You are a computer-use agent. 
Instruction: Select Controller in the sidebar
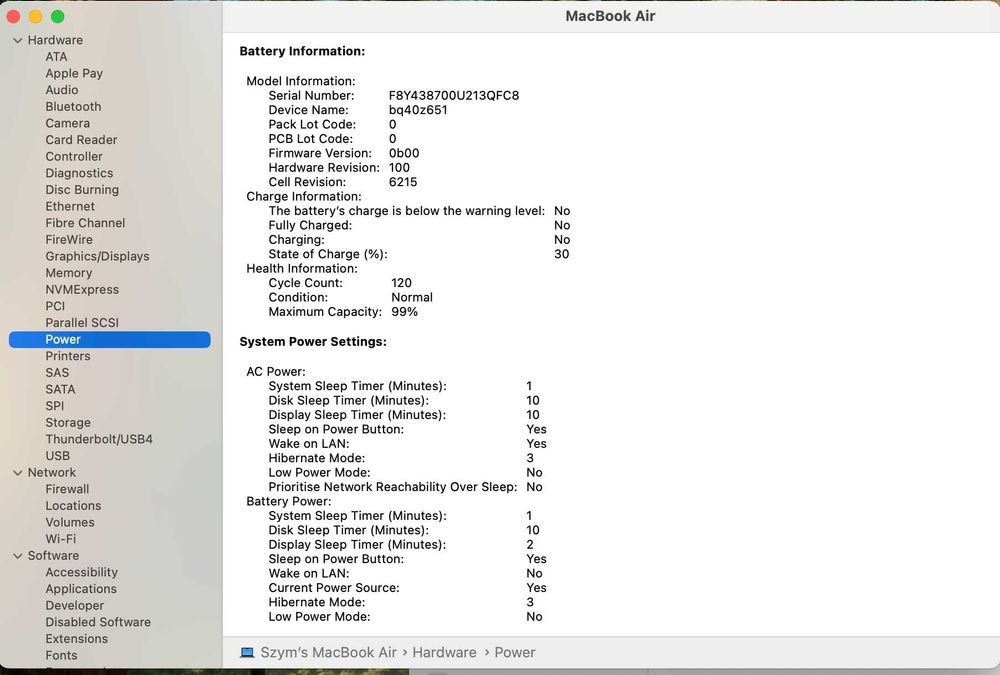pyautogui.click(x=74, y=156)
